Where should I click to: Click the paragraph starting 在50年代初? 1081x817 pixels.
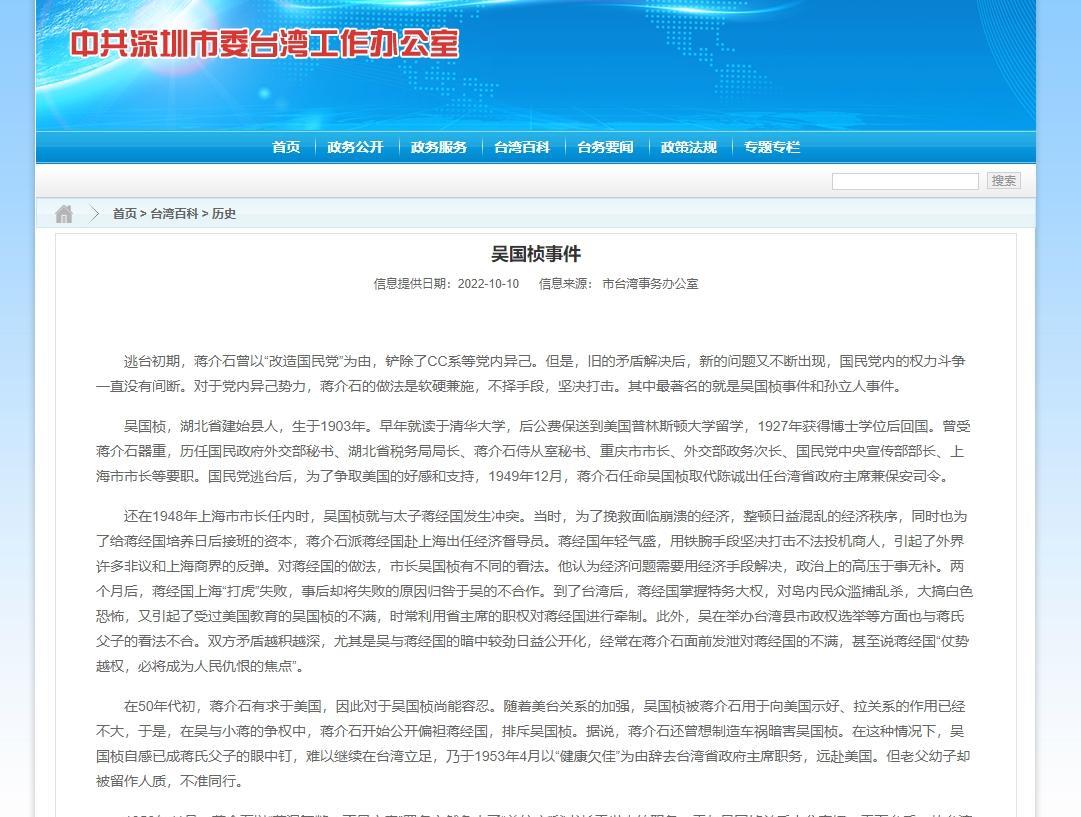pyautogui.click(x=533, y=743)
